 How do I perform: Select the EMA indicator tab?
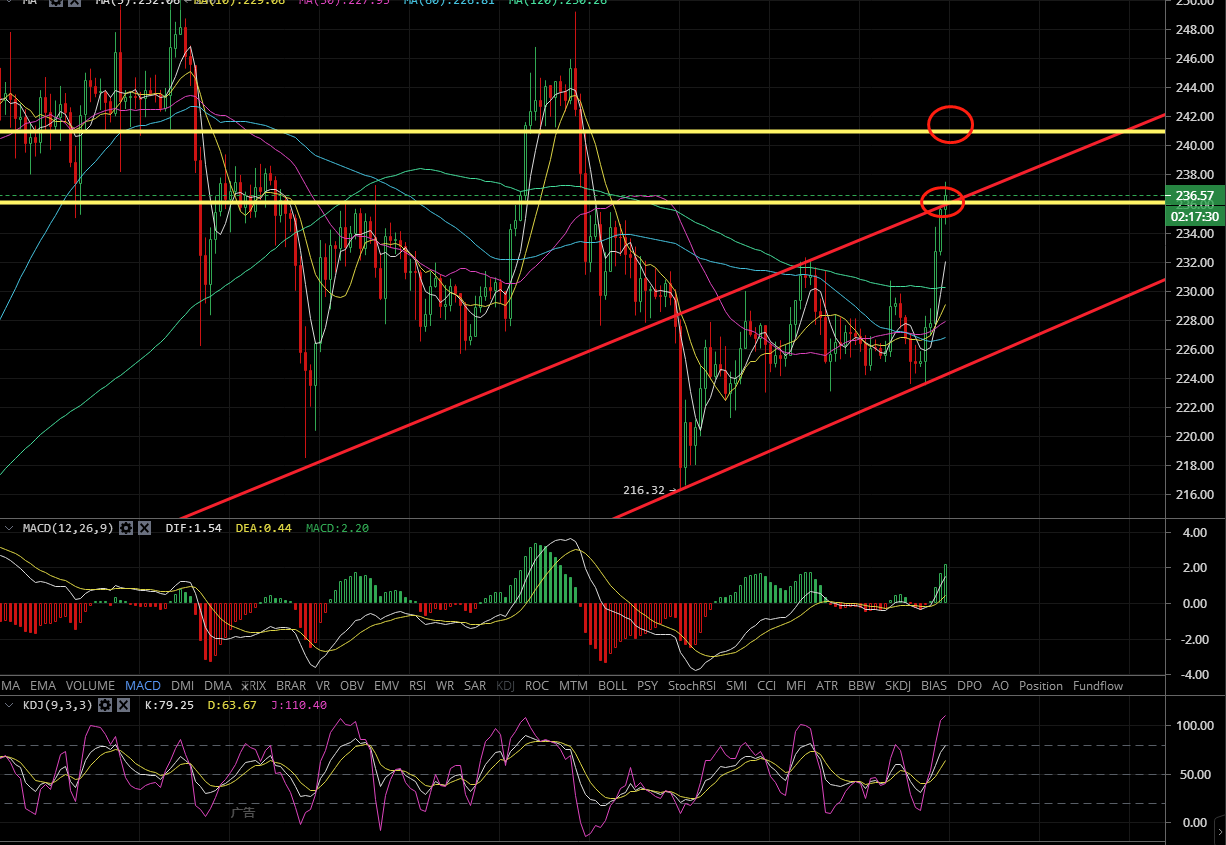pyautogui.click(x=43, y=686)
